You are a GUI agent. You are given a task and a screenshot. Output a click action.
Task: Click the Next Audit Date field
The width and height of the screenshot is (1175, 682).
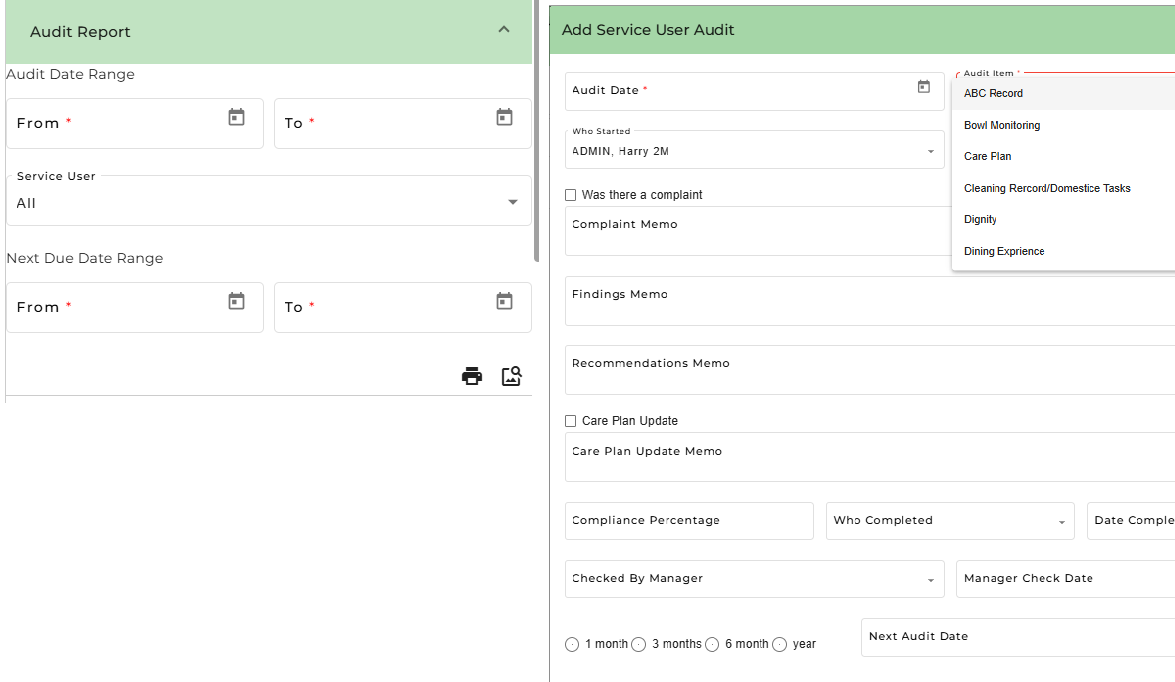point(1018,637)
